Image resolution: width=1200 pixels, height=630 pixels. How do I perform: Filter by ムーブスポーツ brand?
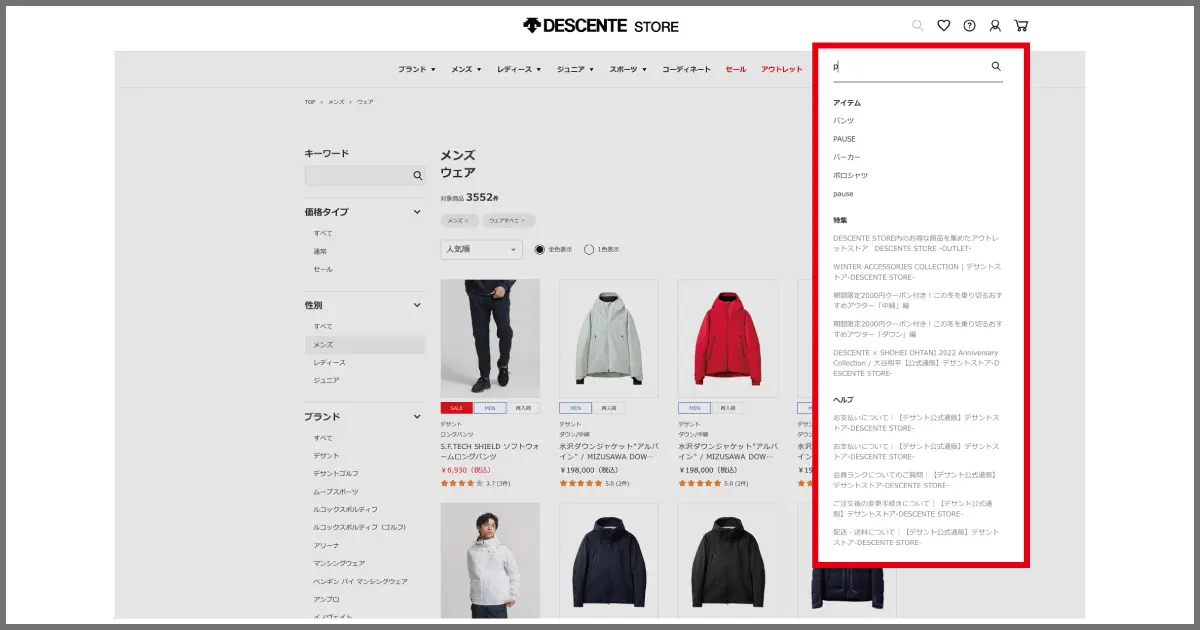[336, 491]
